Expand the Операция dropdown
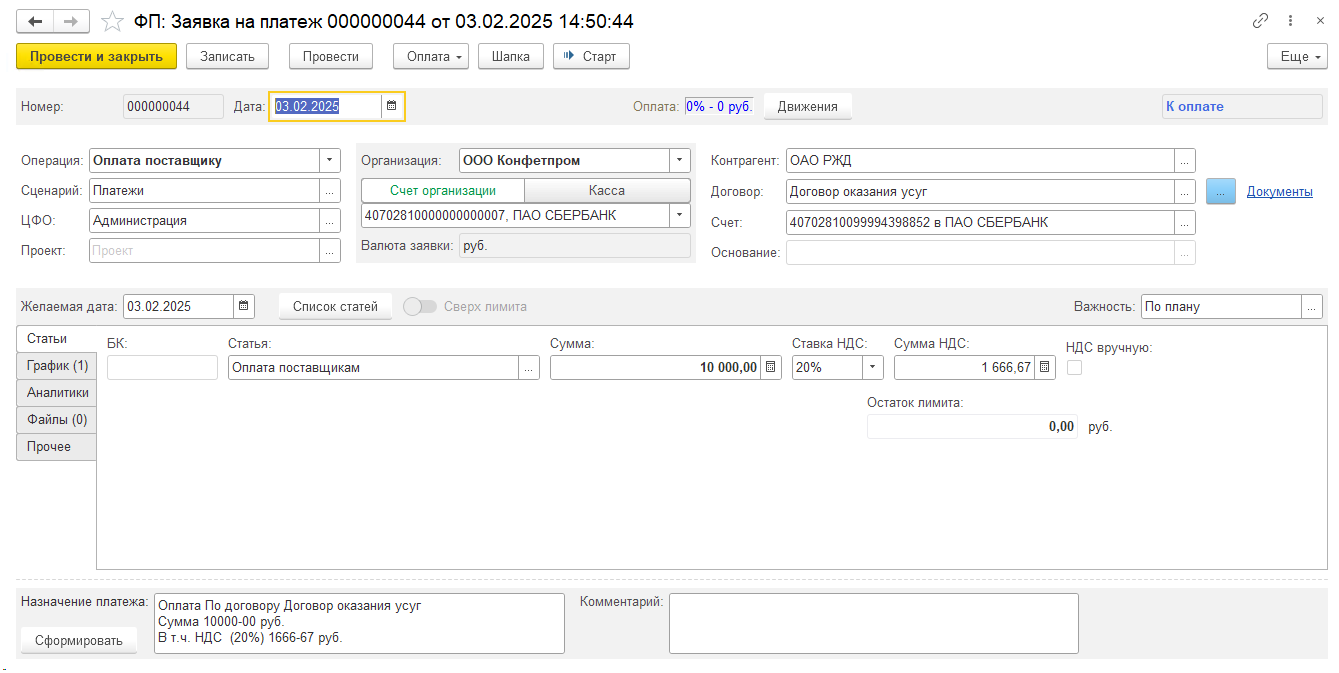The image size is (1339, 673). [330, 160]
